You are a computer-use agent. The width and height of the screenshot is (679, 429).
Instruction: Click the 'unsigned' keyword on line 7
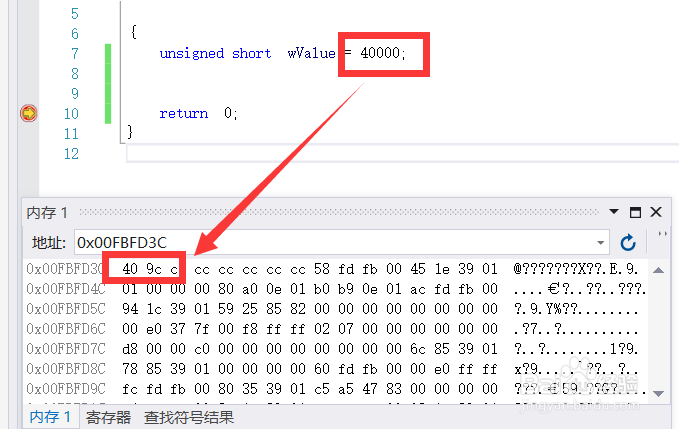pyautogui.click(x=192, y=54)
